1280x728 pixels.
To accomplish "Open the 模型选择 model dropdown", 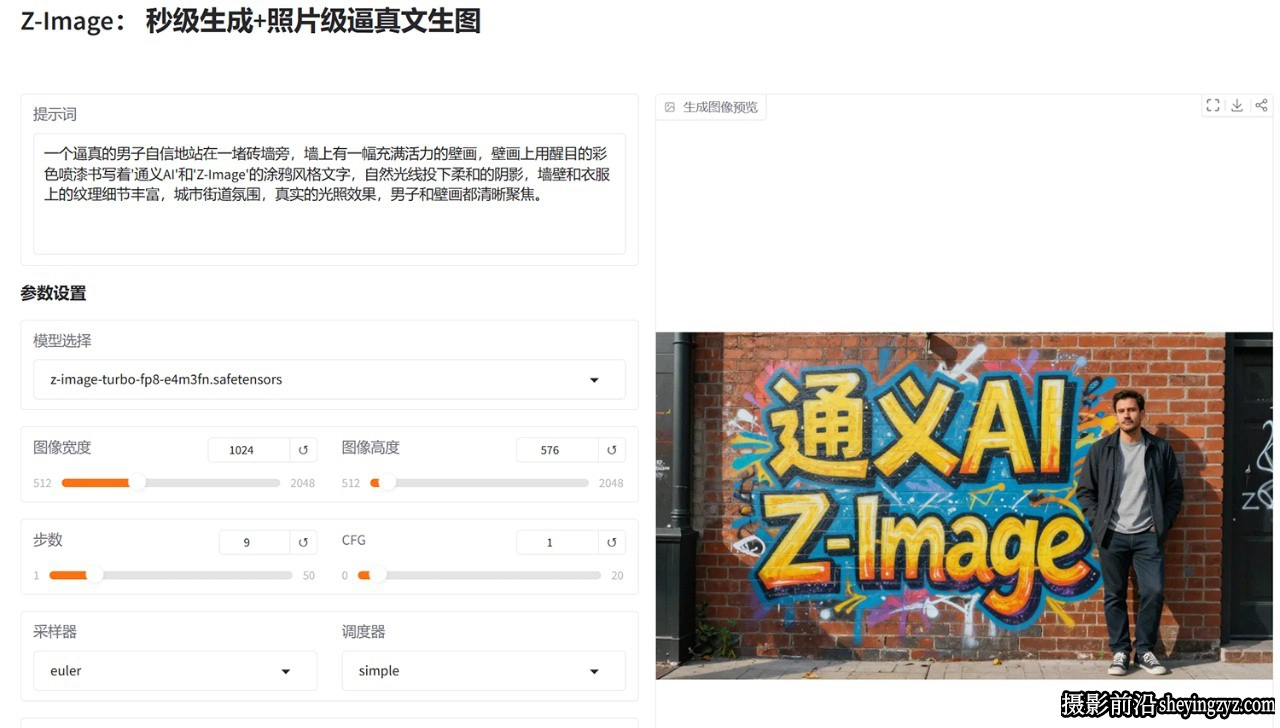I will pos(329,380).
